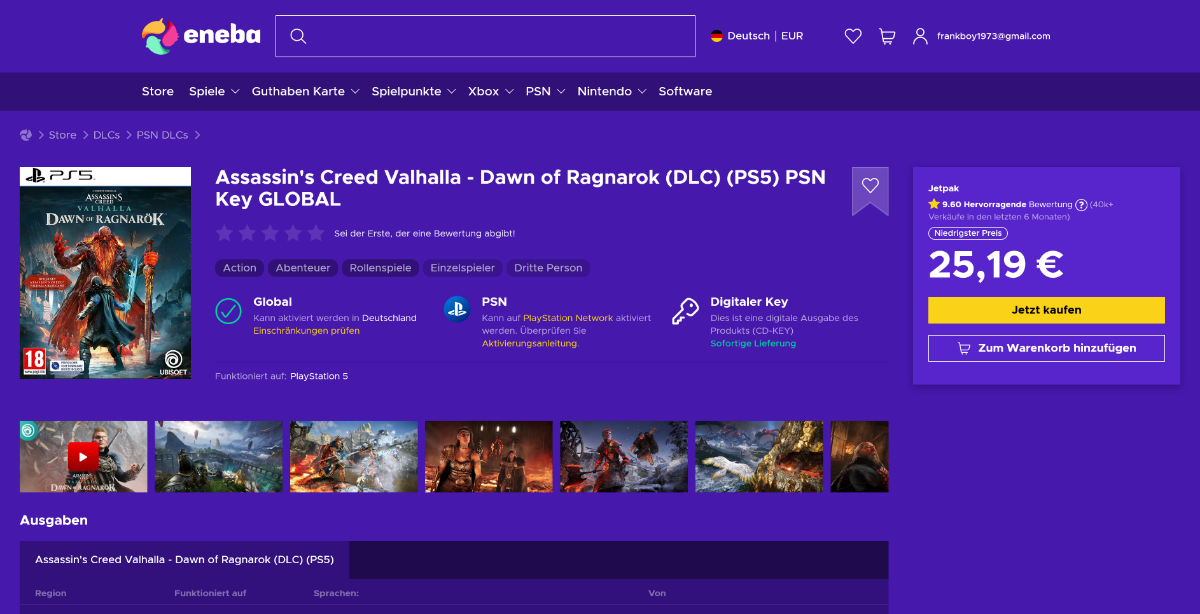
Task: Expand the Nintendo dropdown menu
Action: tap(612, 91)
